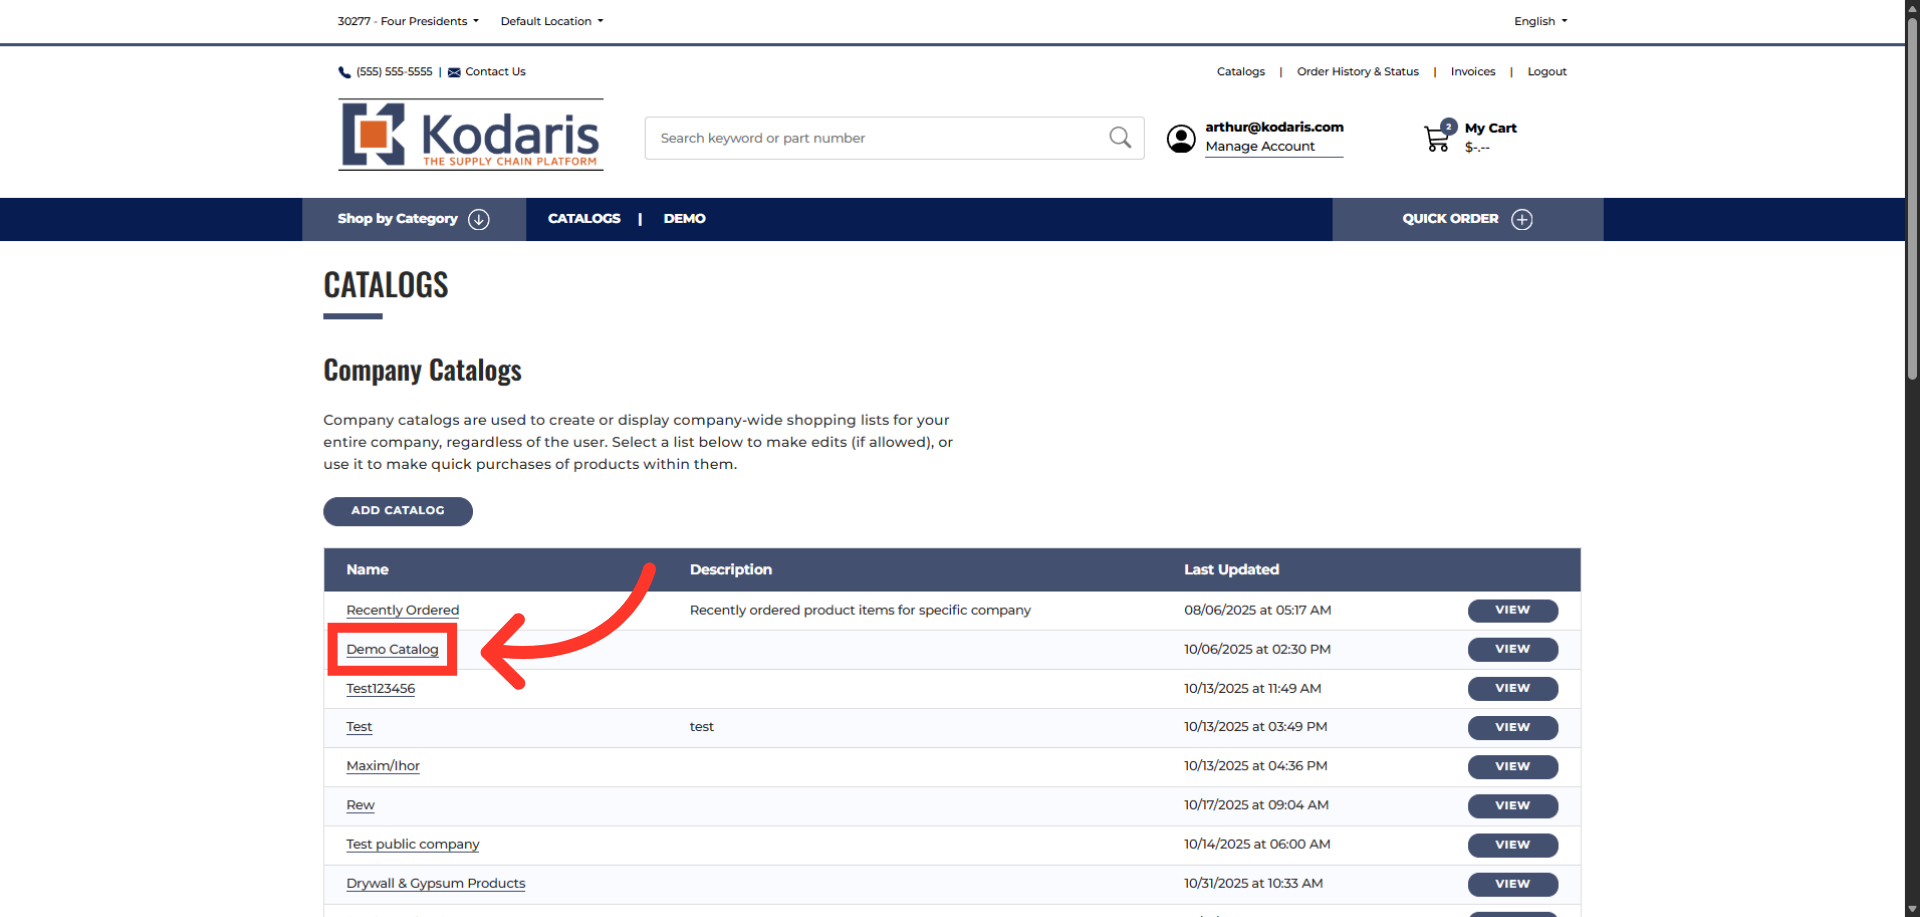Open the Test public company catalog
This screenshot has width=1920, height=917.
[x=413, y=844]
